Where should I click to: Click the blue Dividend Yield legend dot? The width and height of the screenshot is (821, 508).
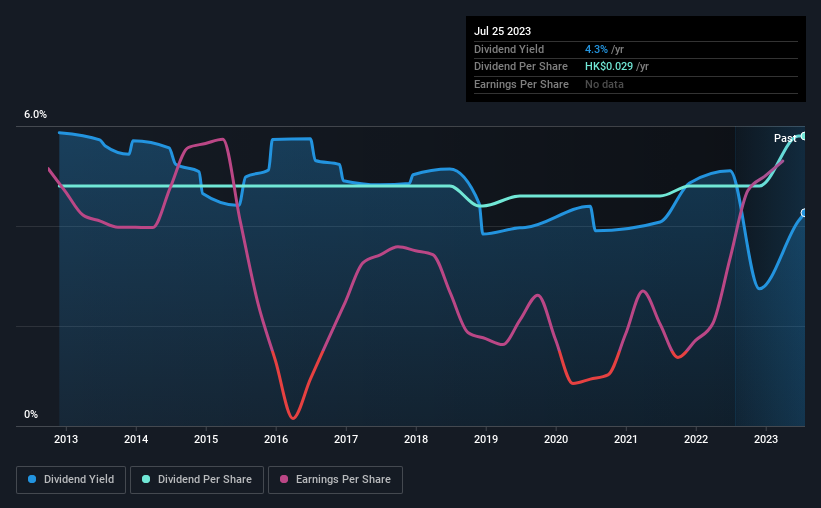coord(32,479)
